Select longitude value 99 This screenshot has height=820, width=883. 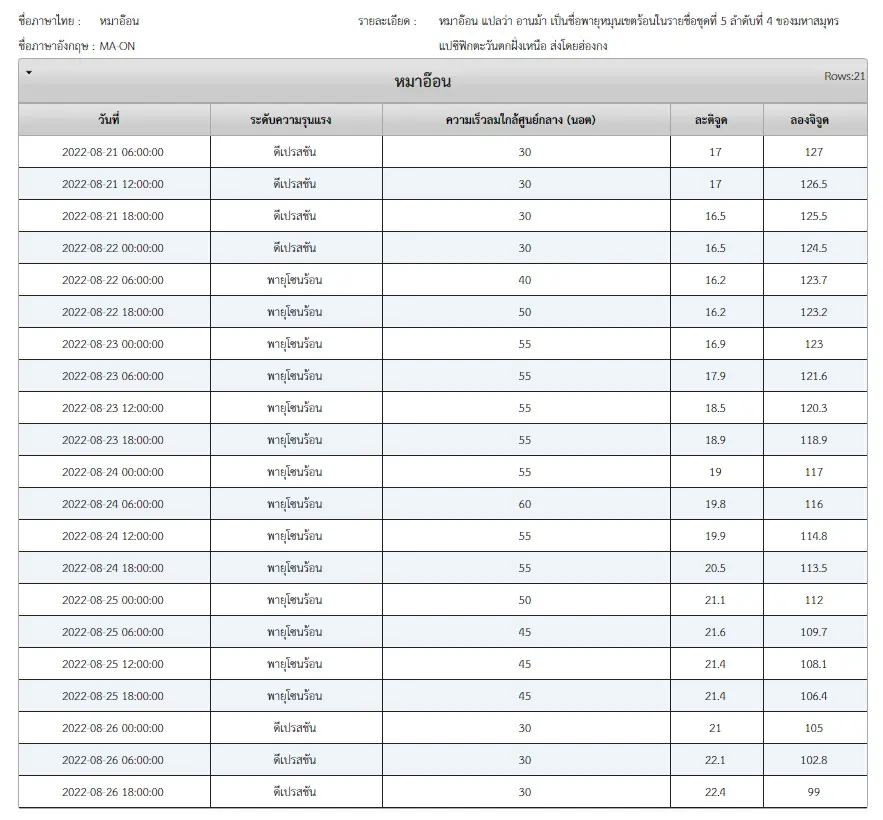click(814, 792)
